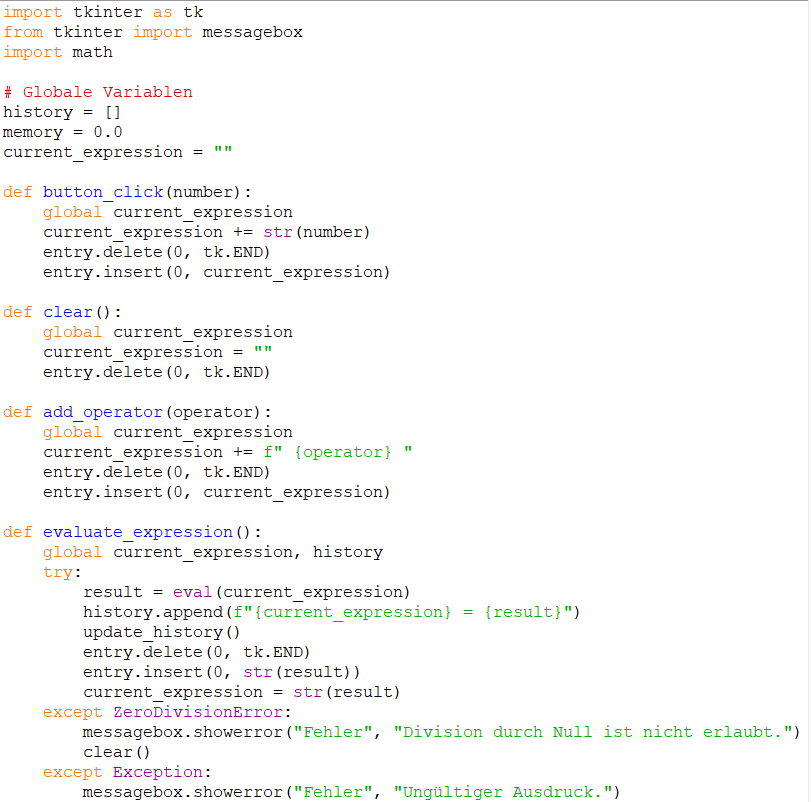Click on the 'history = []' line

click(x=62, y=112)
